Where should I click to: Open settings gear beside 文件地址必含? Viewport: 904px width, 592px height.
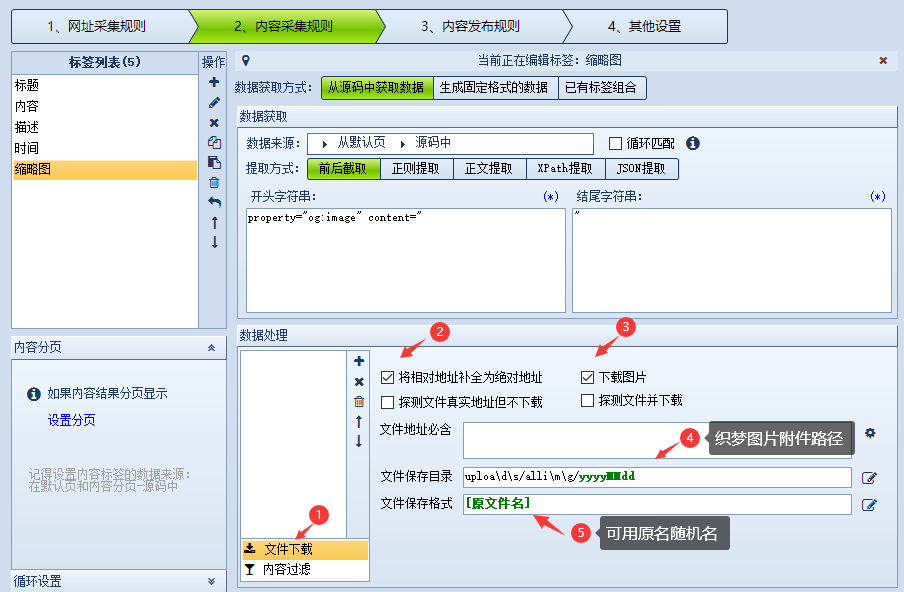(x=870, y=433)
